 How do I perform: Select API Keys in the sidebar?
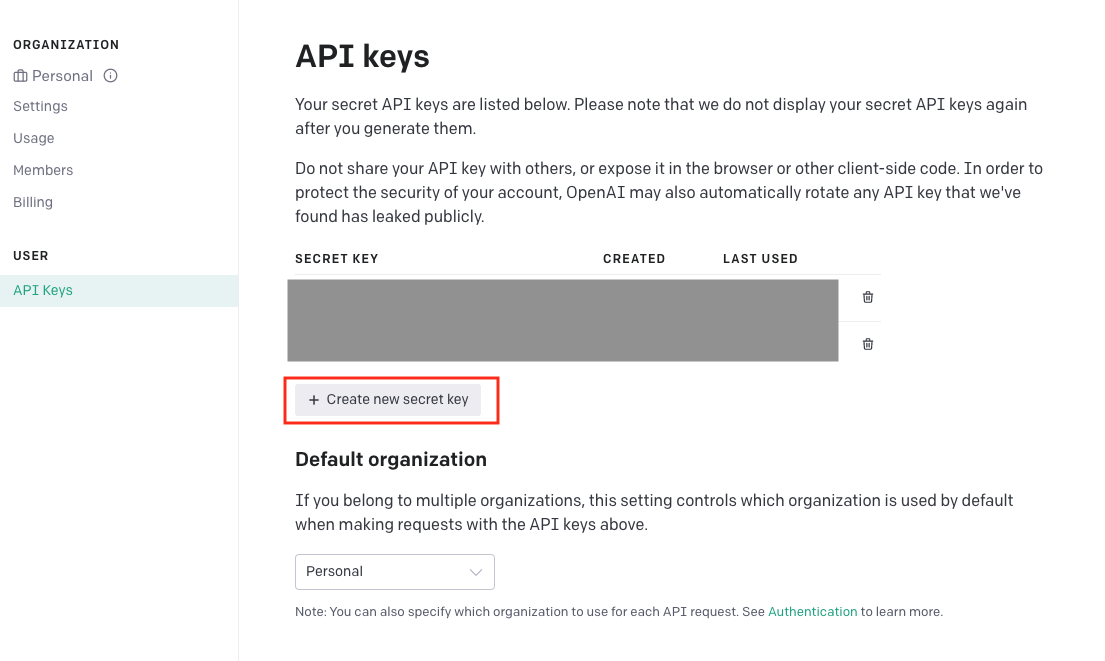[43, 290]
